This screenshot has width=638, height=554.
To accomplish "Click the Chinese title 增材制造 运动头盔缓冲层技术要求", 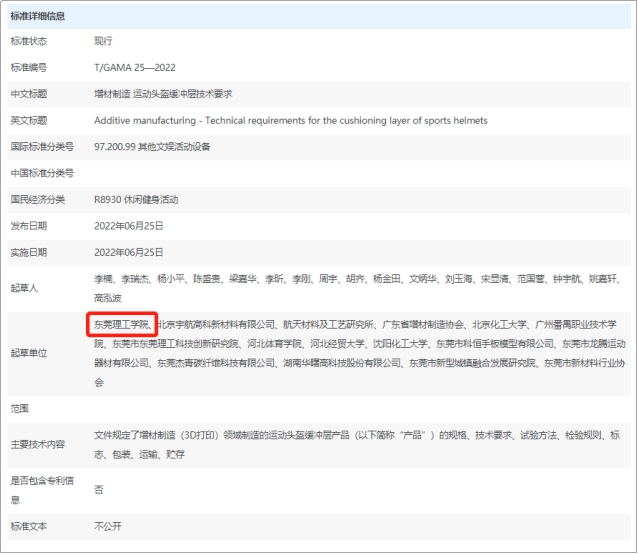I will pyautogui.click(x=162, y=94).
